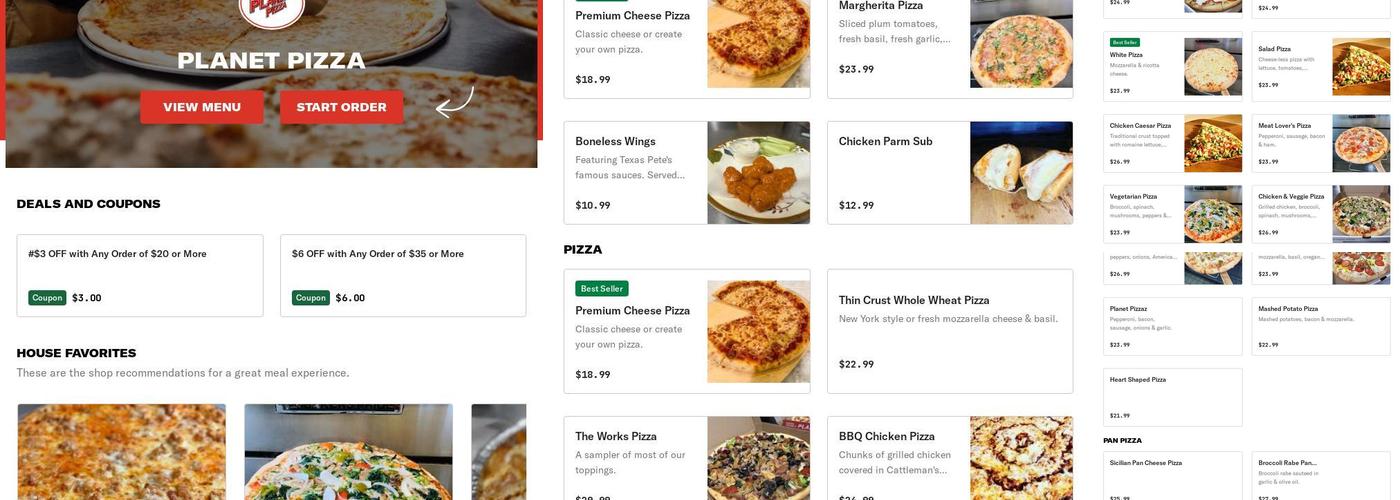Screen dimensions: 1400x500
Task: Click the Best Seller badge on the White Pizza card
Action: (x=1124, y=43)
